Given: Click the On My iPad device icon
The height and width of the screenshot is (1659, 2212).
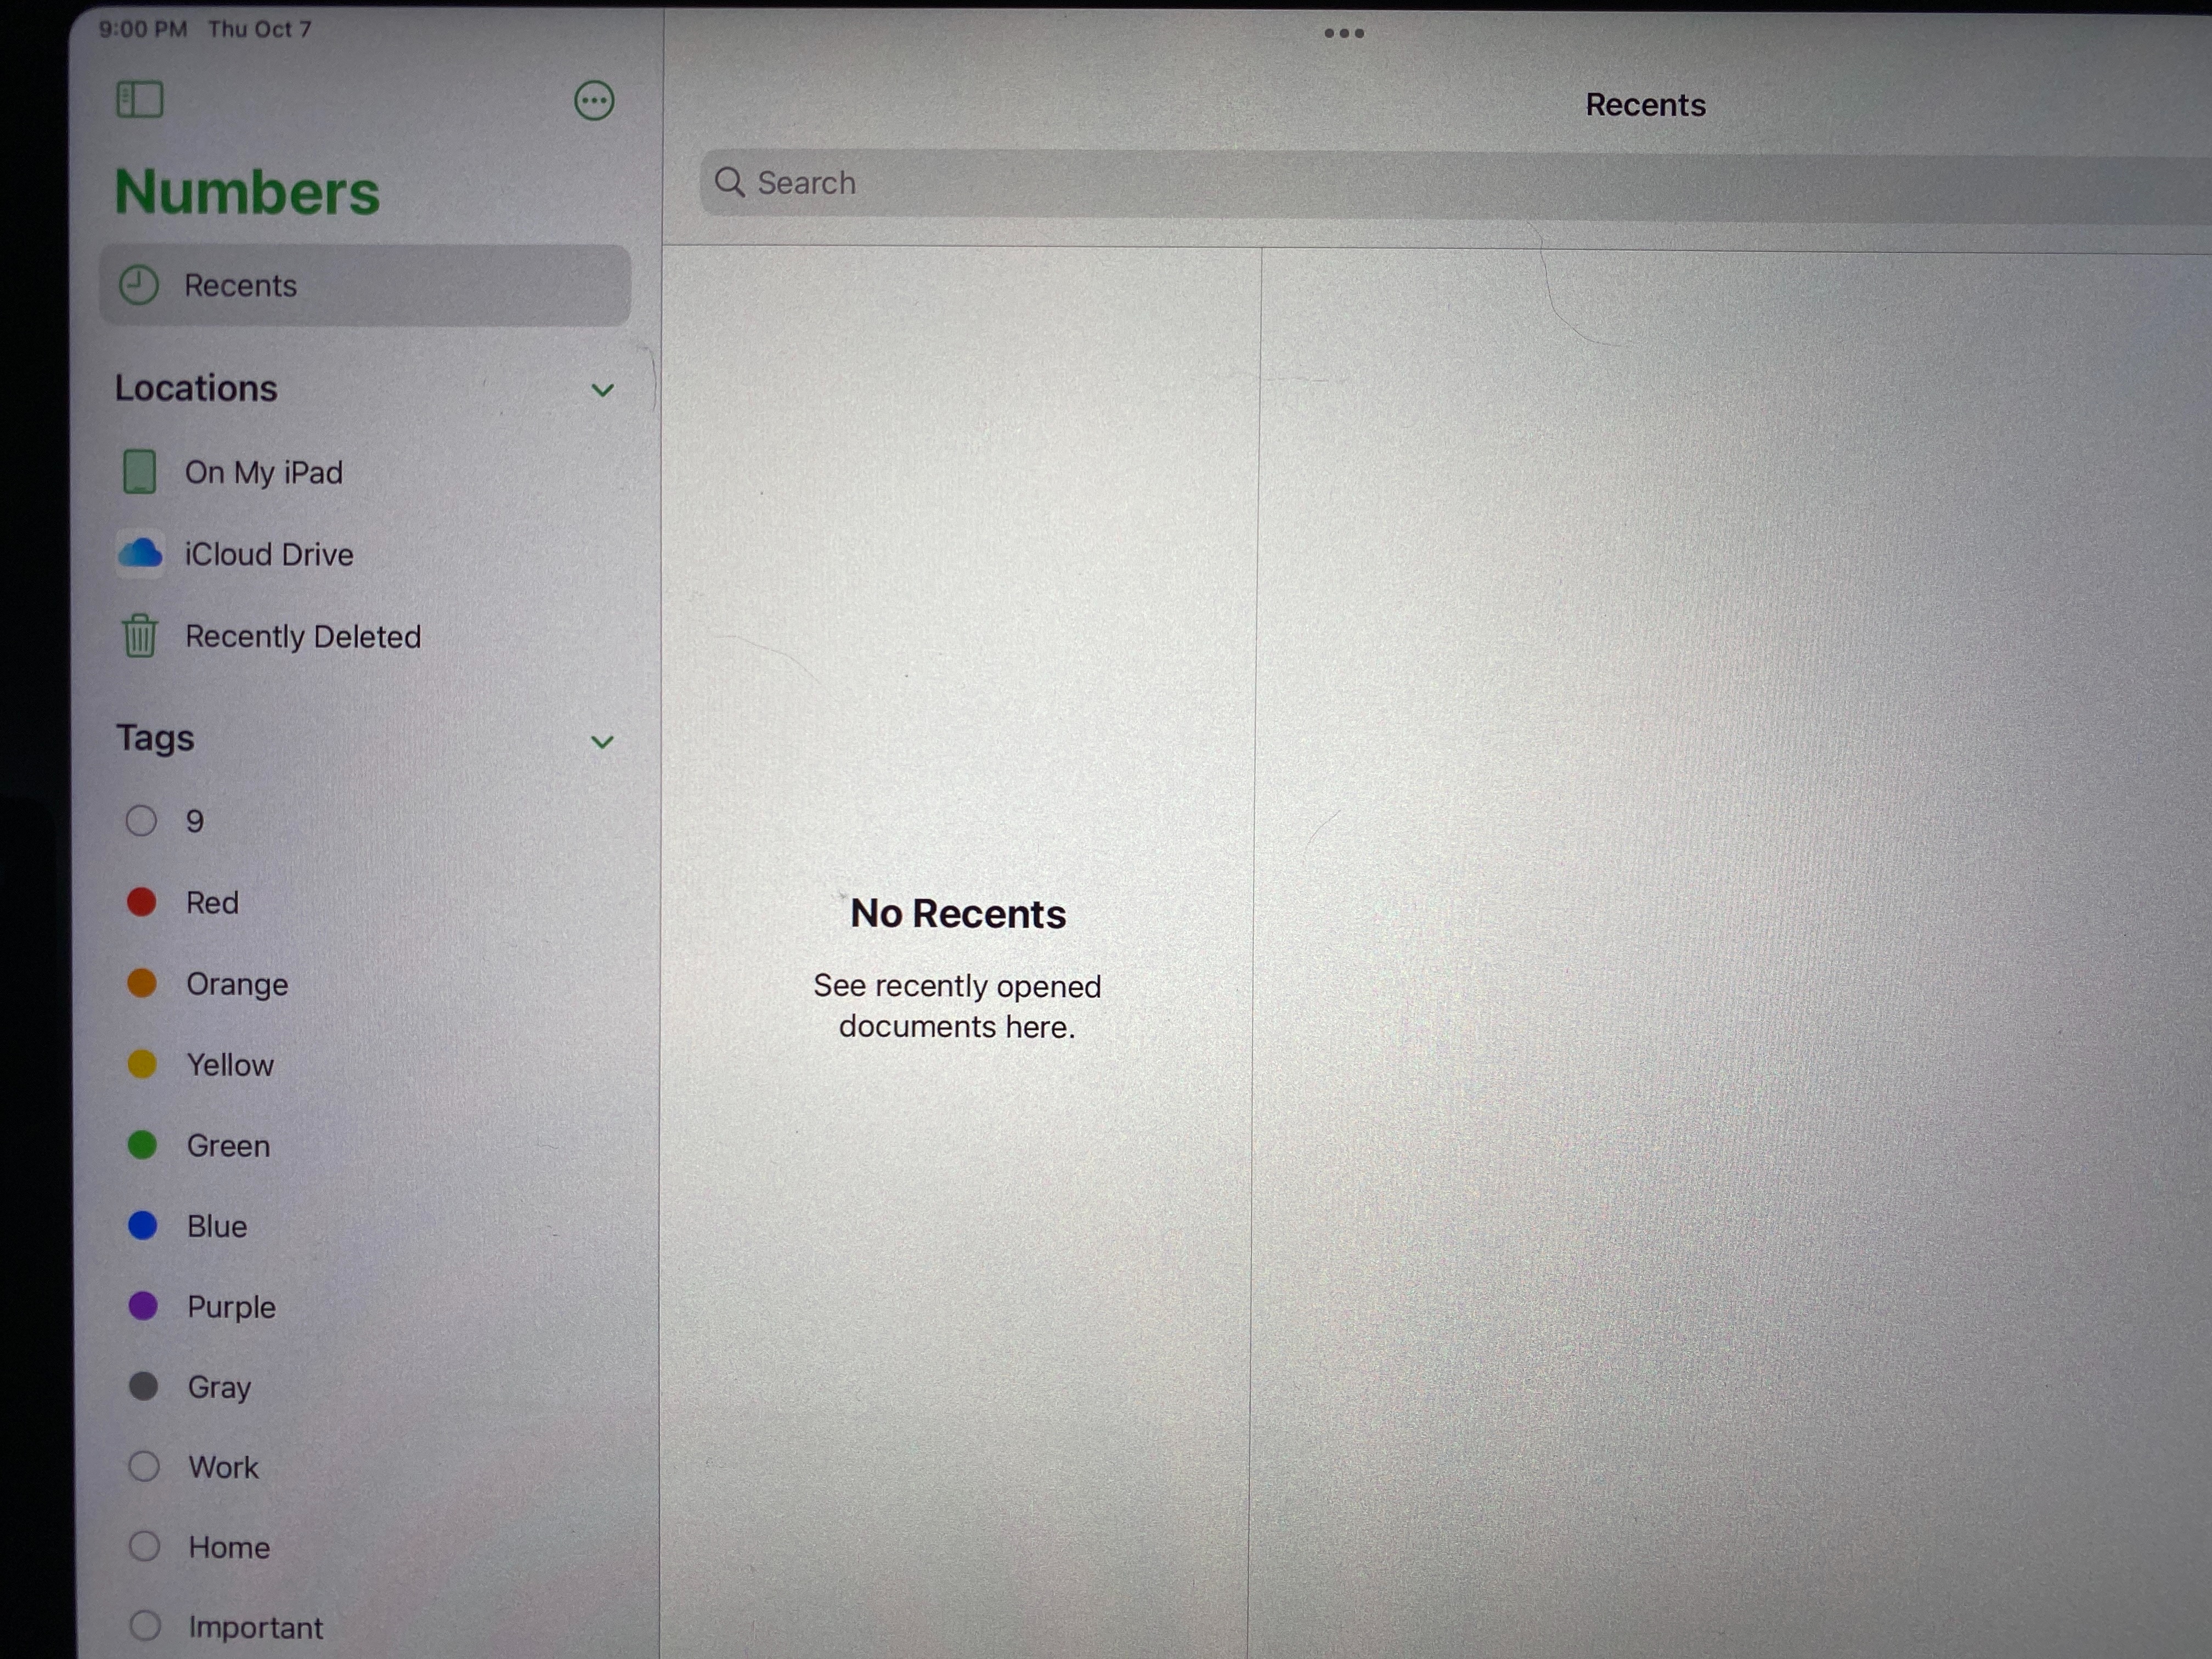Looking at the screenshot, I should click(139, 472).
